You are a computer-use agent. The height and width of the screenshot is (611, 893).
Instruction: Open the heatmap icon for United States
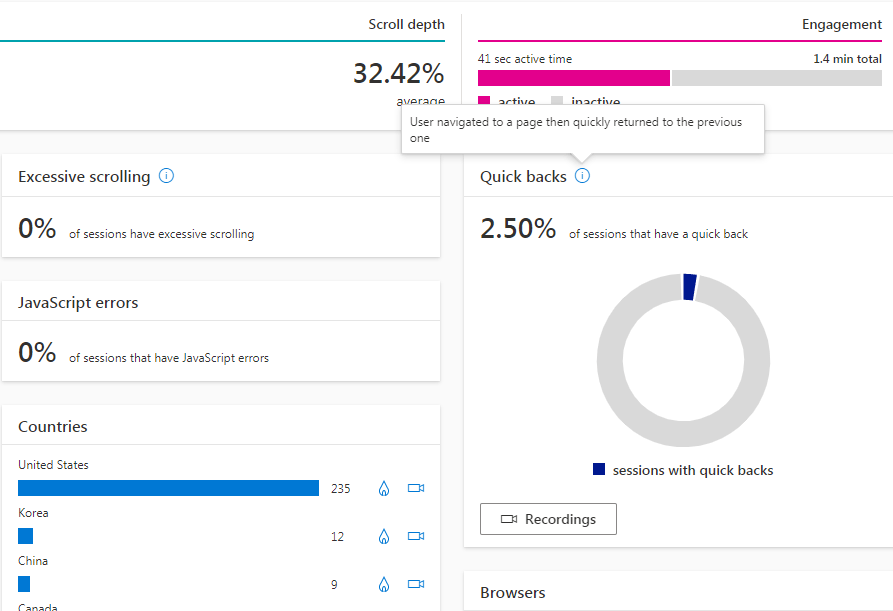tap(383, 488)
